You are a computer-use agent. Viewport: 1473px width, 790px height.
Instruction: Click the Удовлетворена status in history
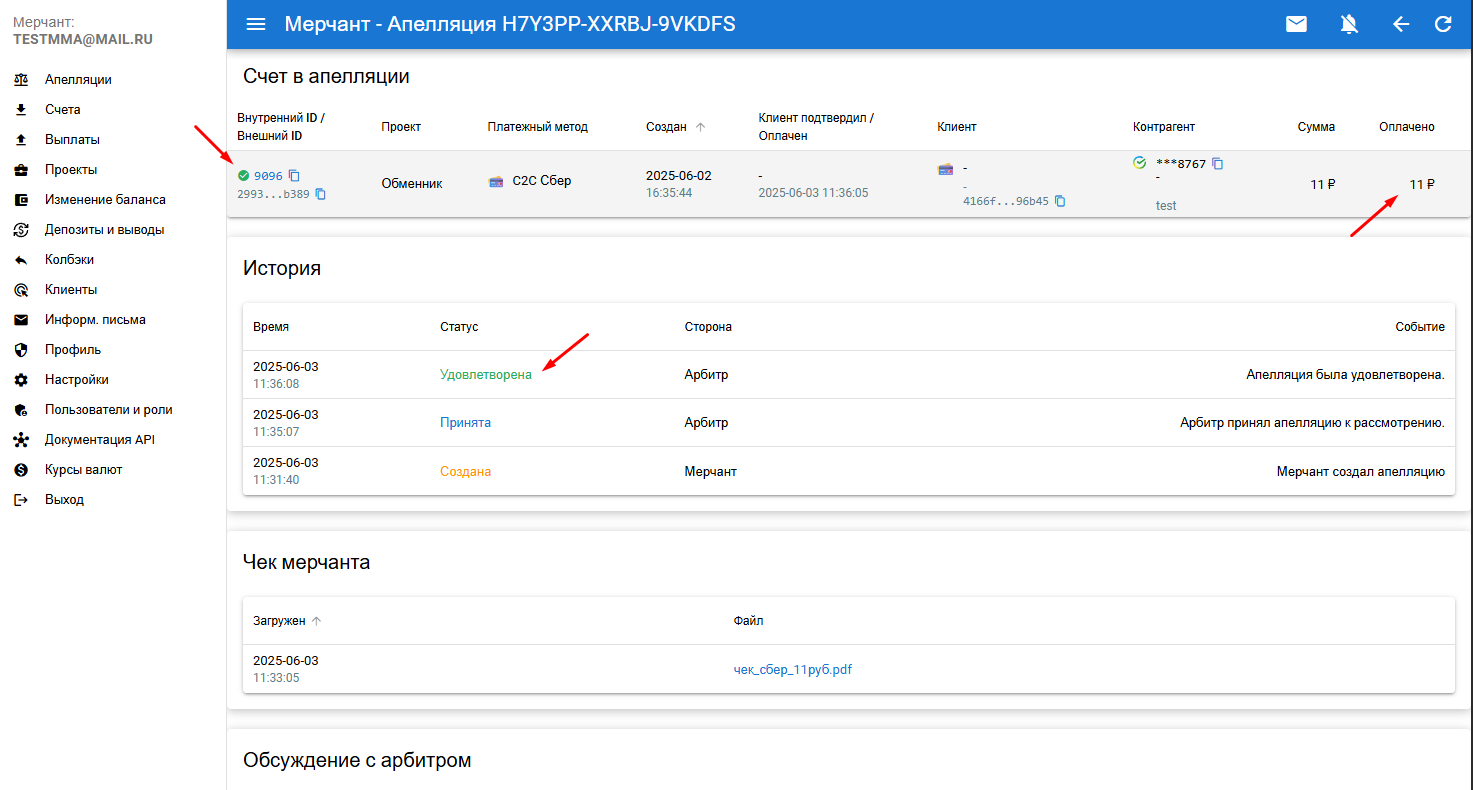(x=485, y=375)
